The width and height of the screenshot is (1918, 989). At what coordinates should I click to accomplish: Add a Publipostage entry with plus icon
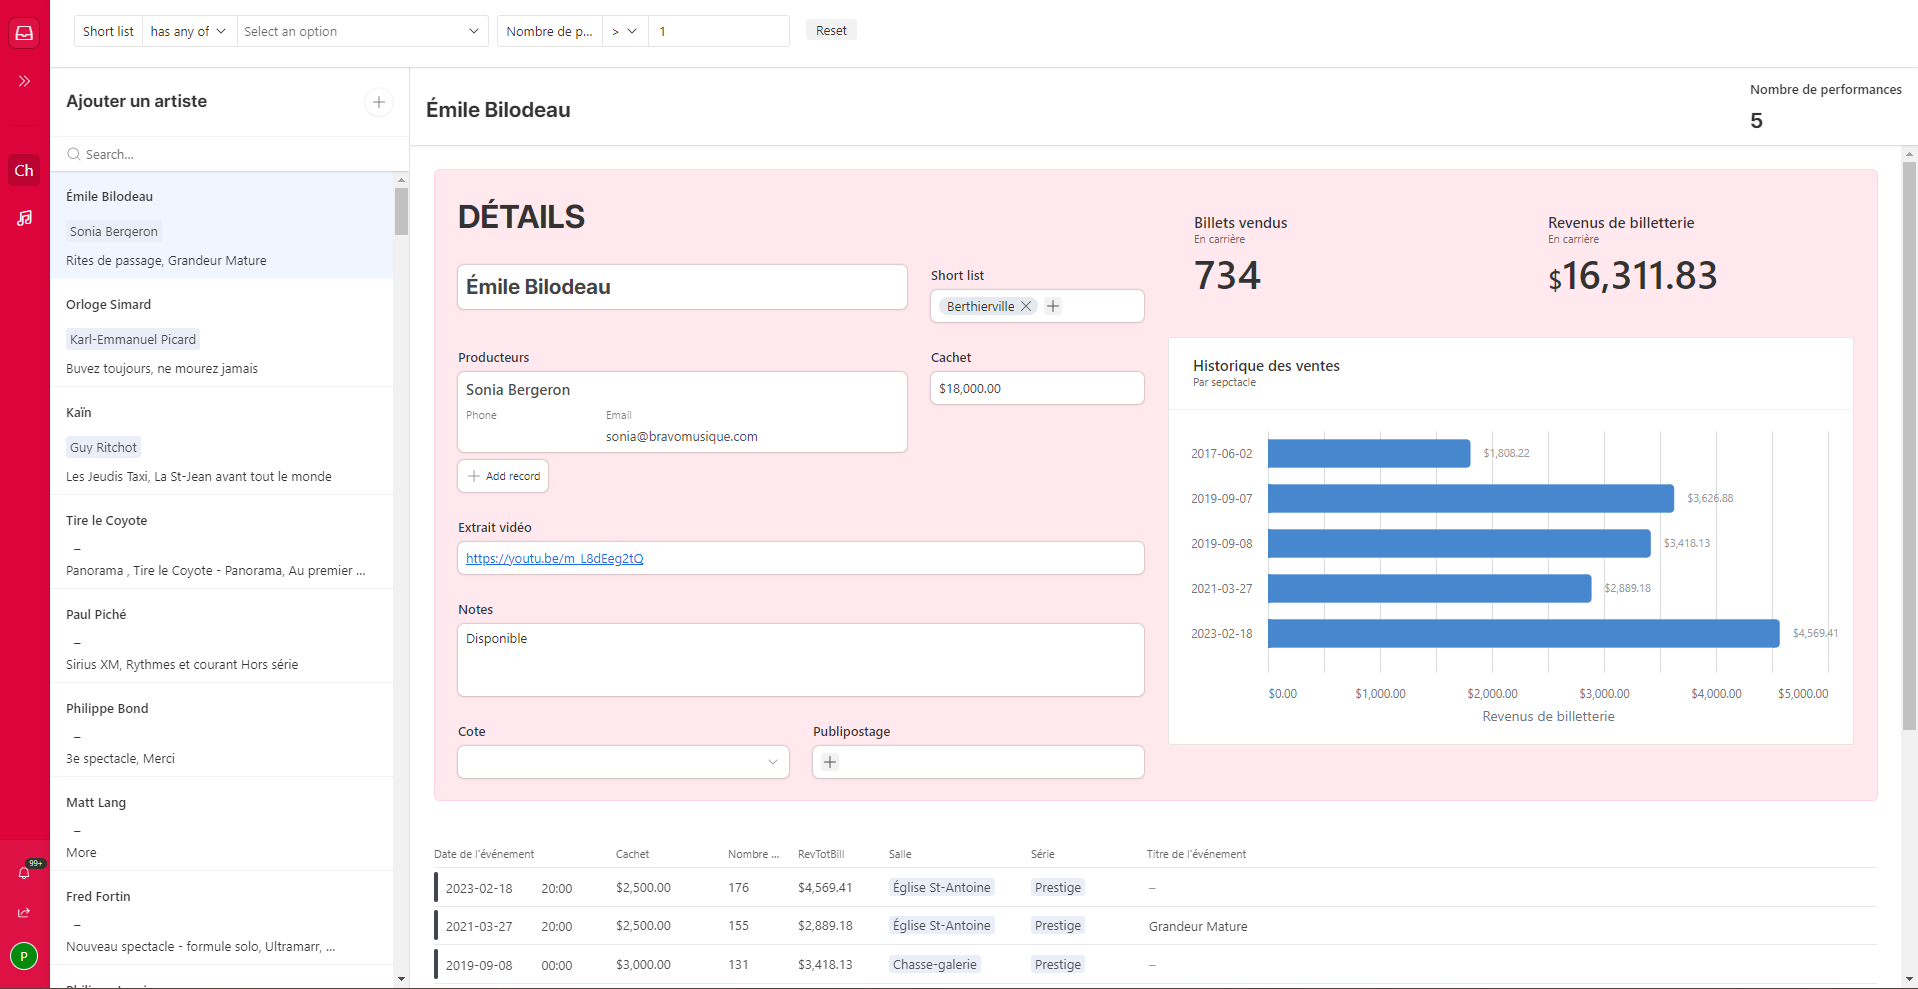coord(830,762)
